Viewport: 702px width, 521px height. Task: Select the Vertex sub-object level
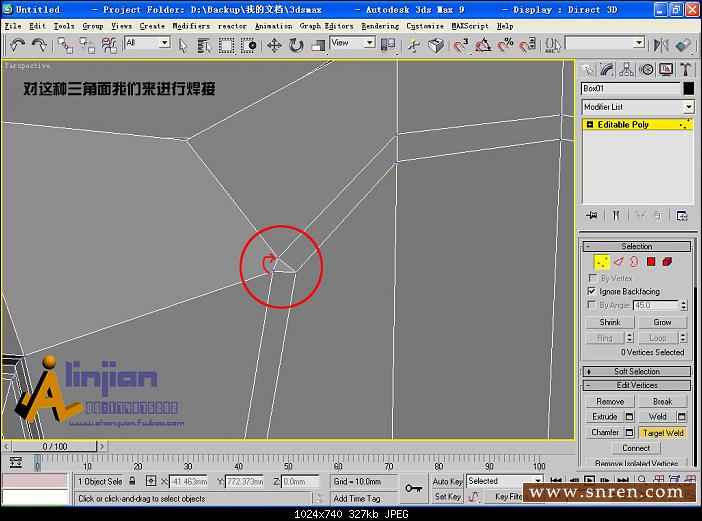coord(602,262)
